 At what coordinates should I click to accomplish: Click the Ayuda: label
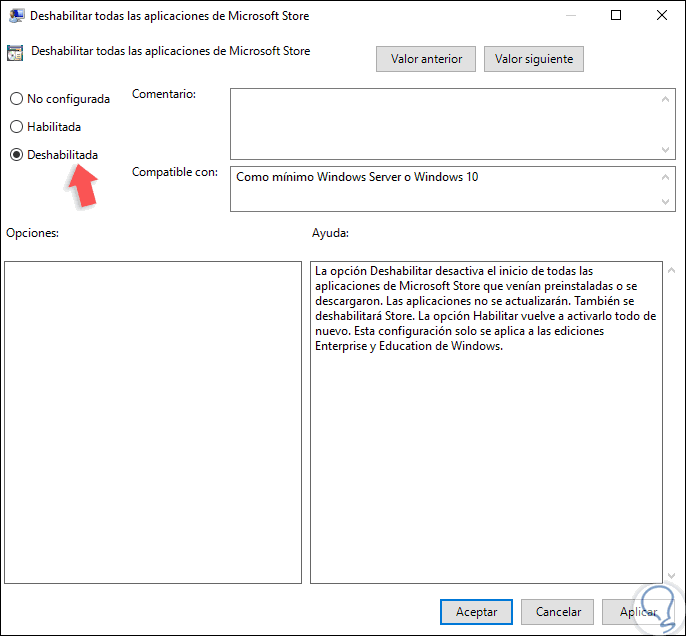tap(330, 233)
